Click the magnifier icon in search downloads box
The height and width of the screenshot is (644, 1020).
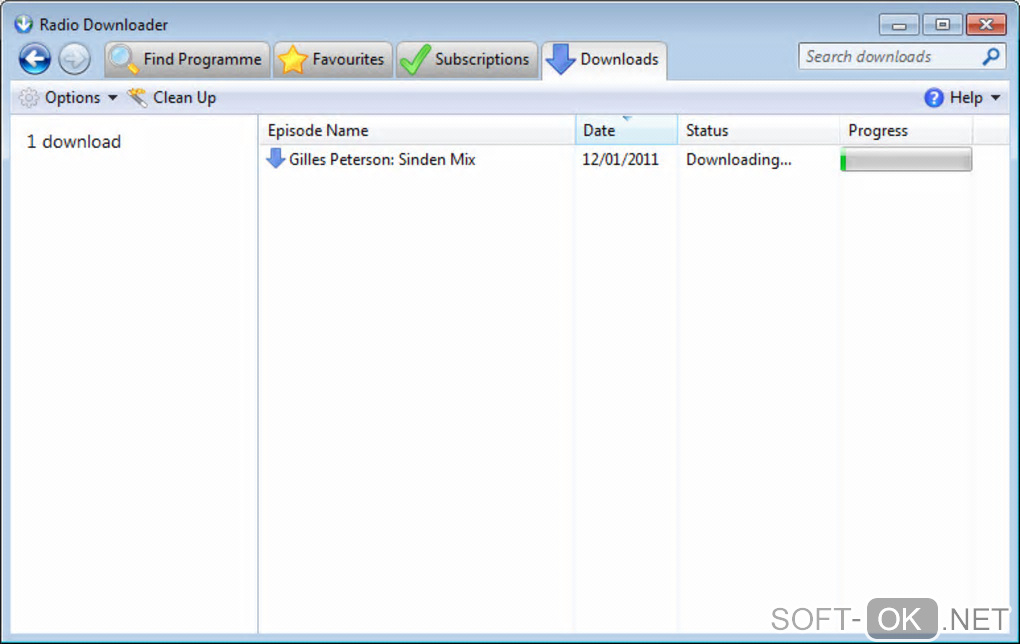(x=991, y=57)
